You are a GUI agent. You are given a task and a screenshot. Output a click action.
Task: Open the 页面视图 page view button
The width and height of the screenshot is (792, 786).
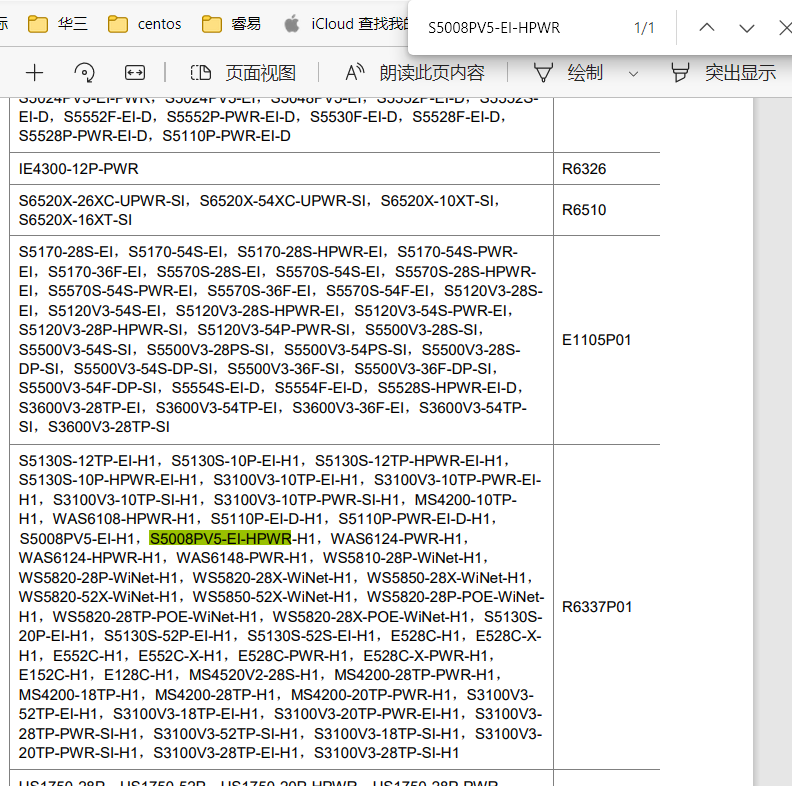(243, 73)
